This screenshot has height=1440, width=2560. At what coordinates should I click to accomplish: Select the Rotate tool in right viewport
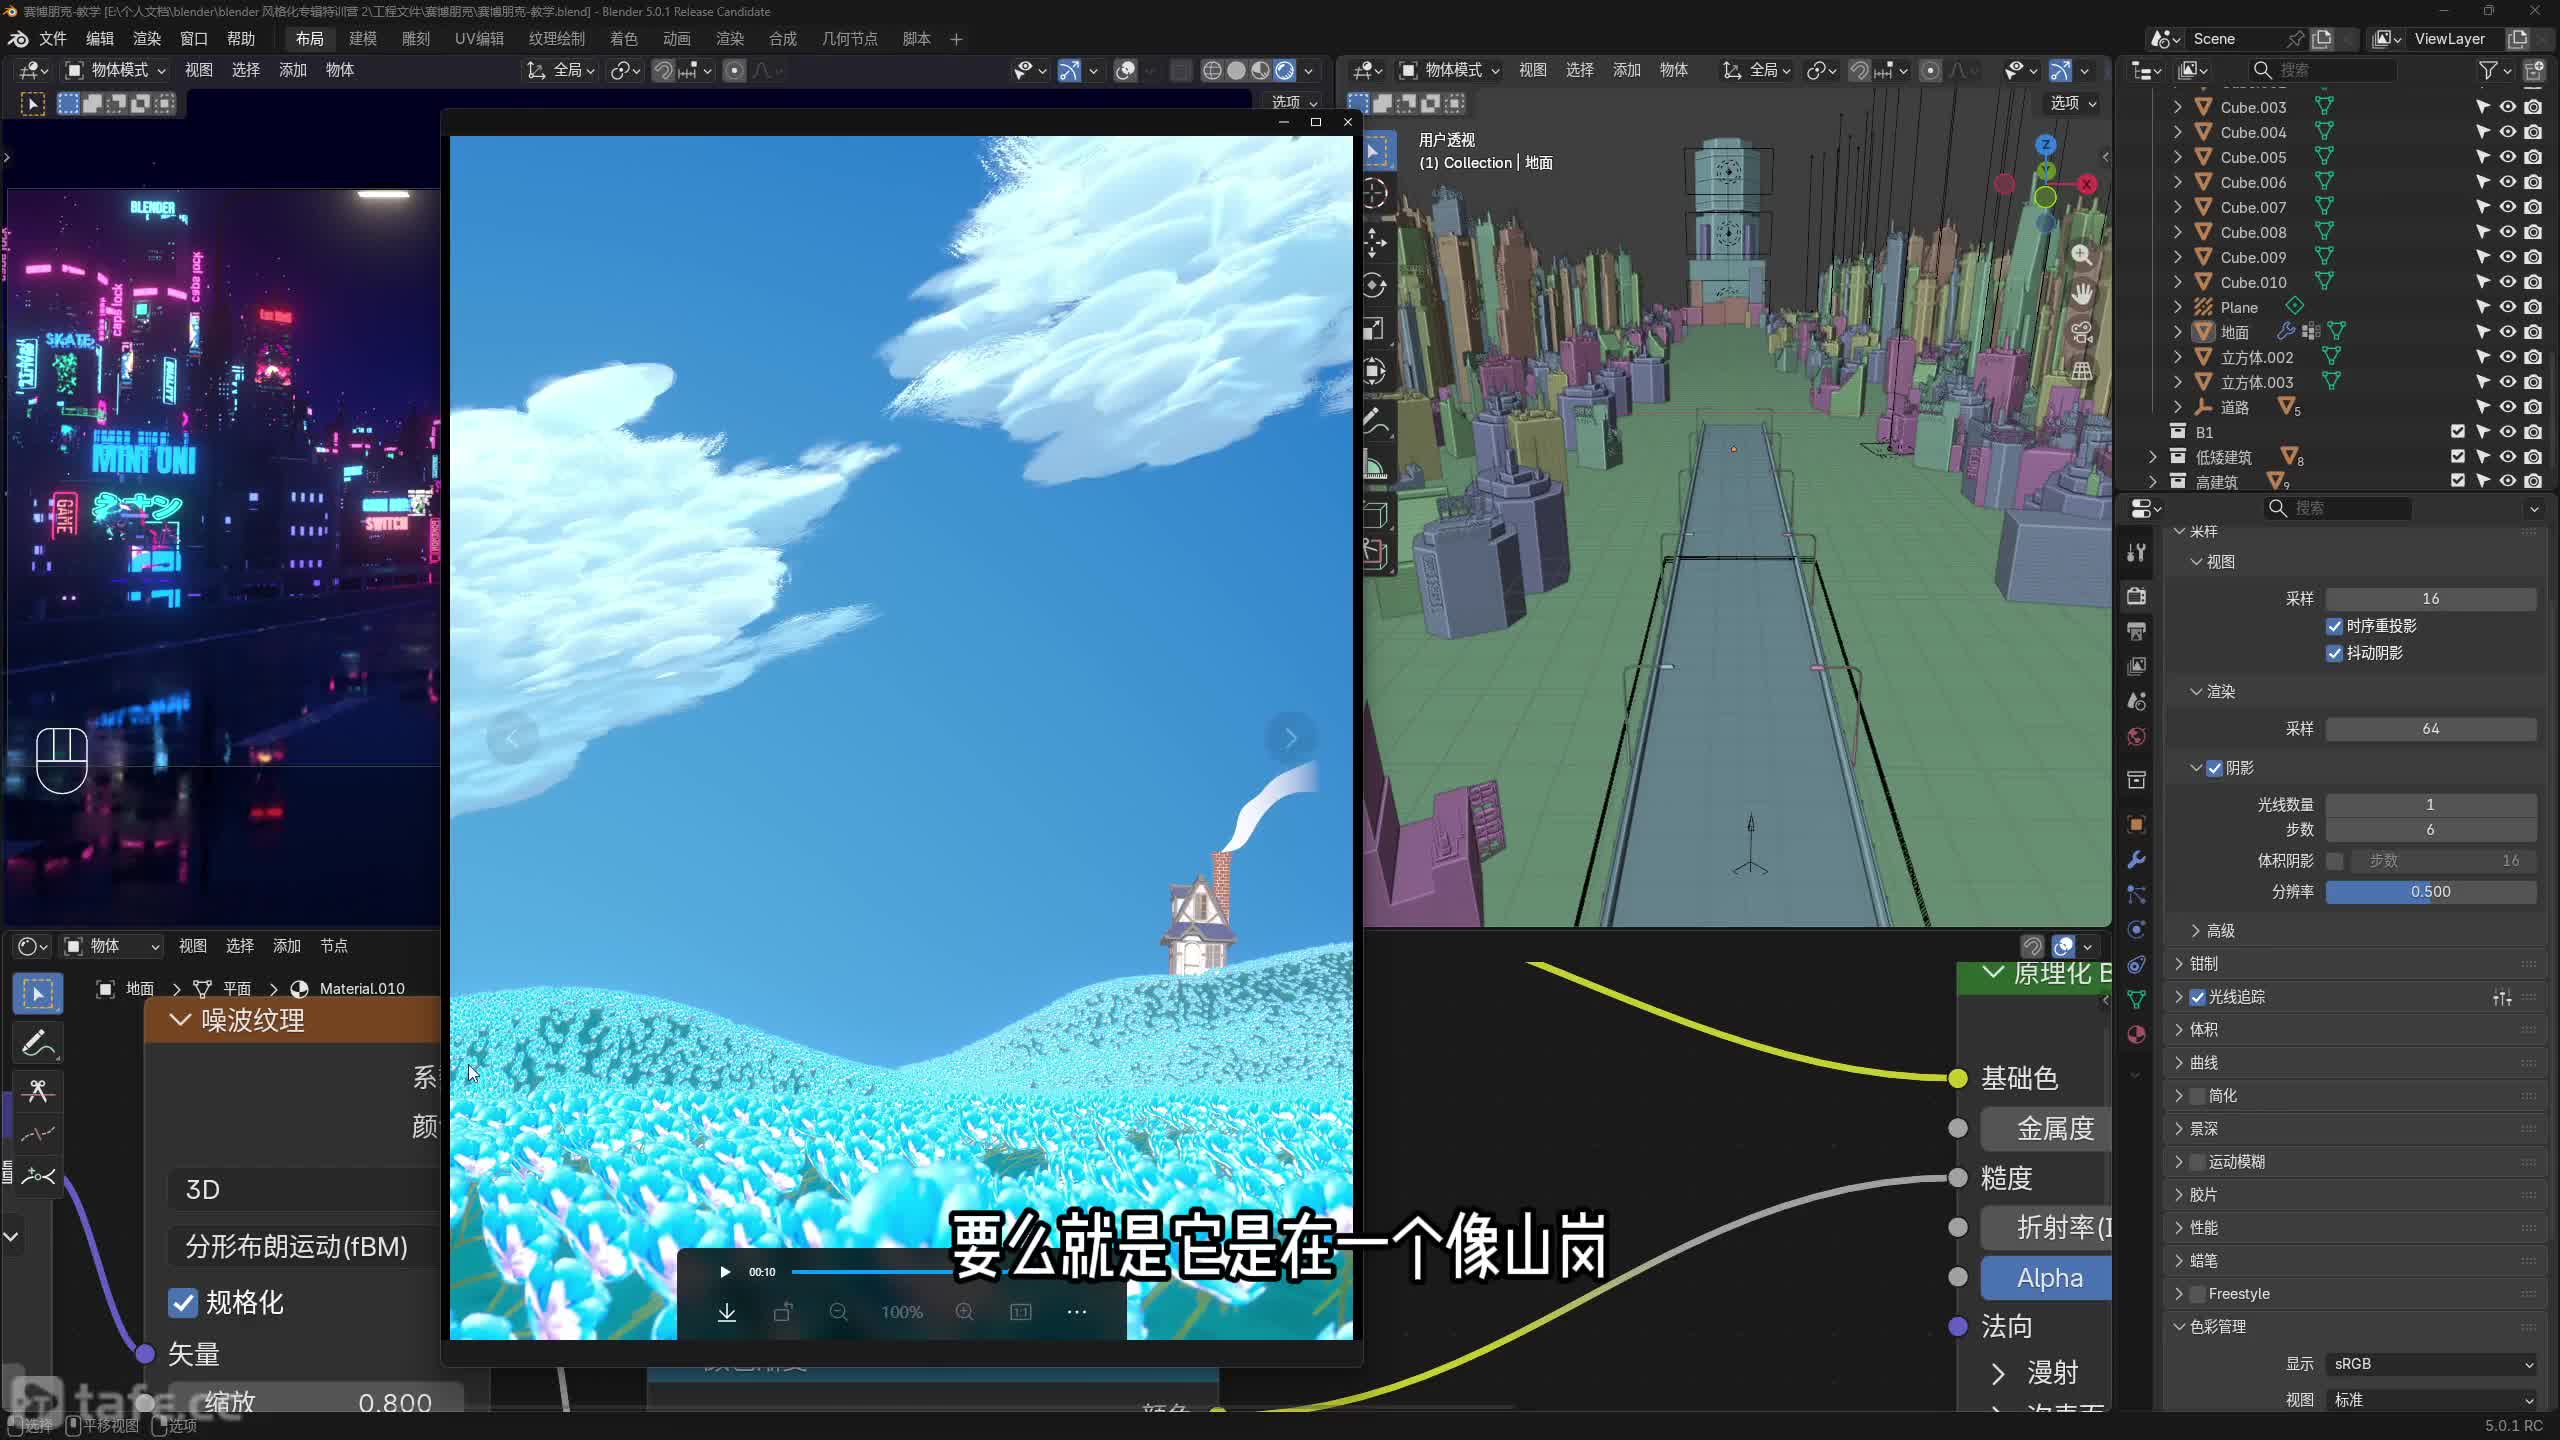1376,285
